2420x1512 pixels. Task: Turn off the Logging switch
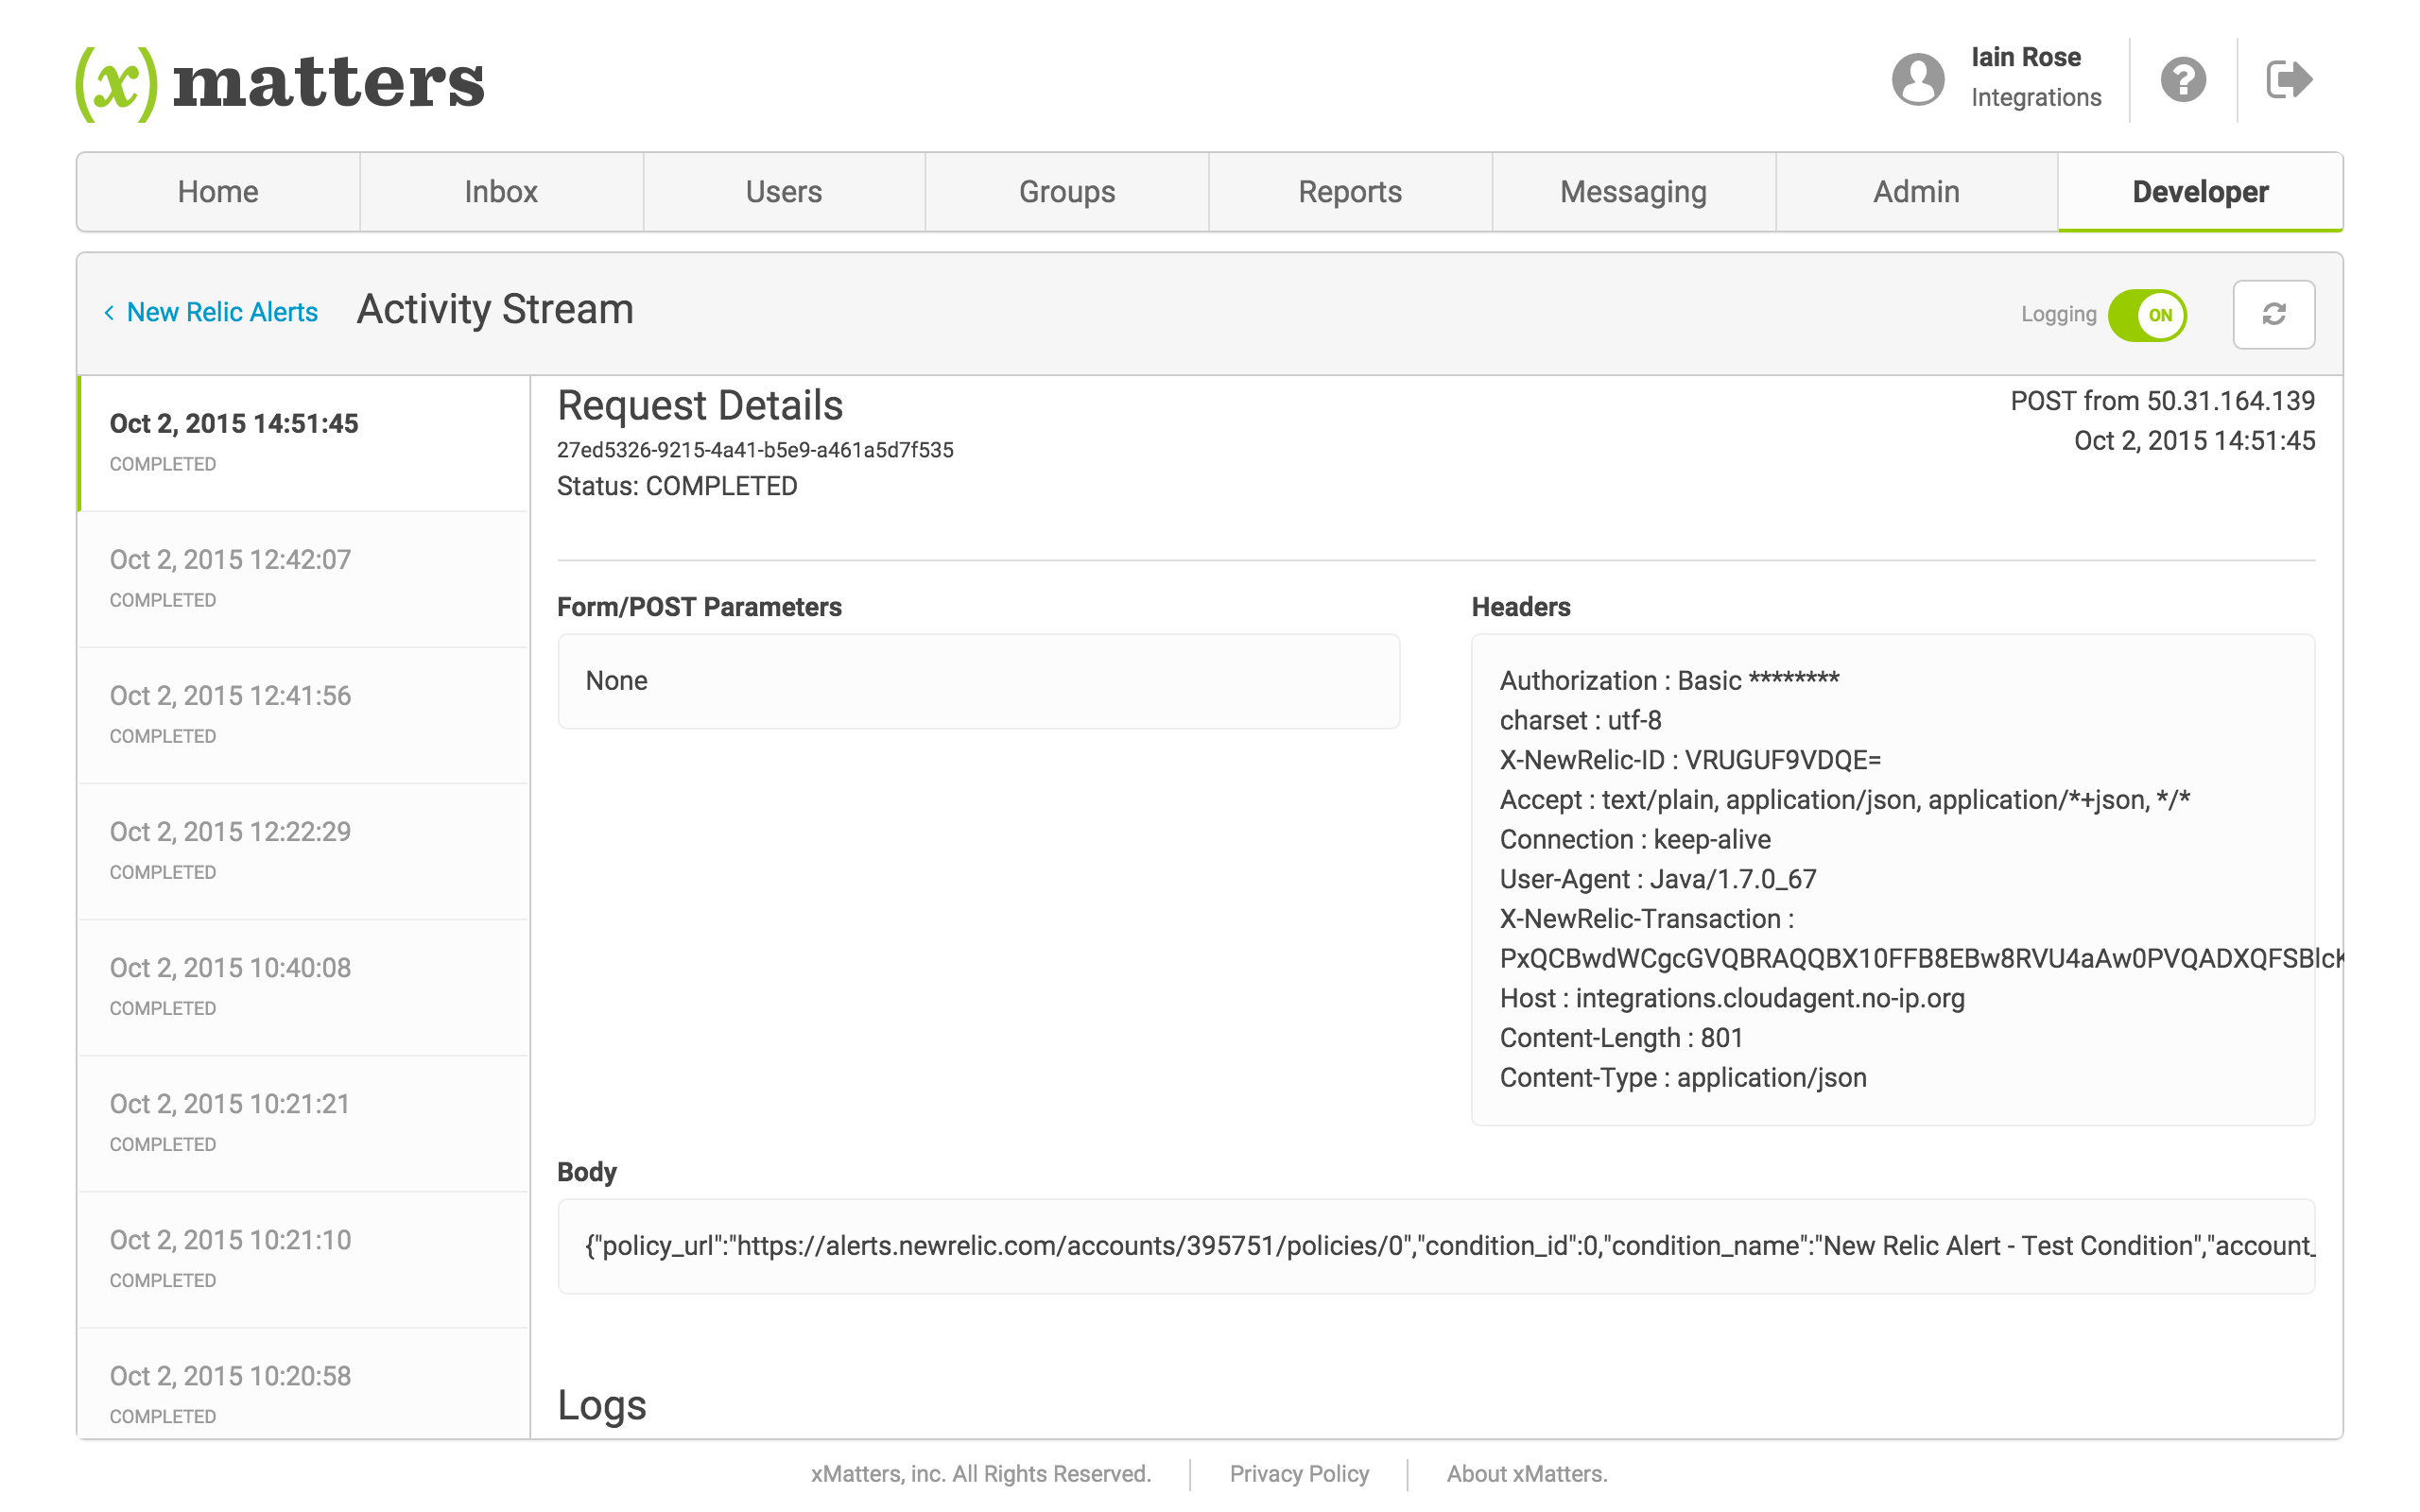[2147, 315]
